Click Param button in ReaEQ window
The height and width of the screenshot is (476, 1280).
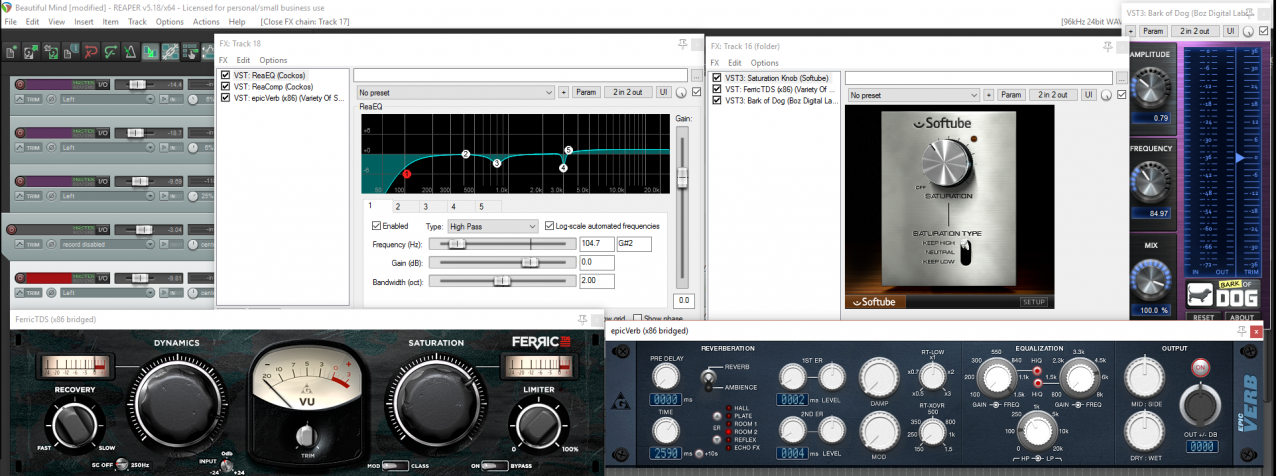586,92
